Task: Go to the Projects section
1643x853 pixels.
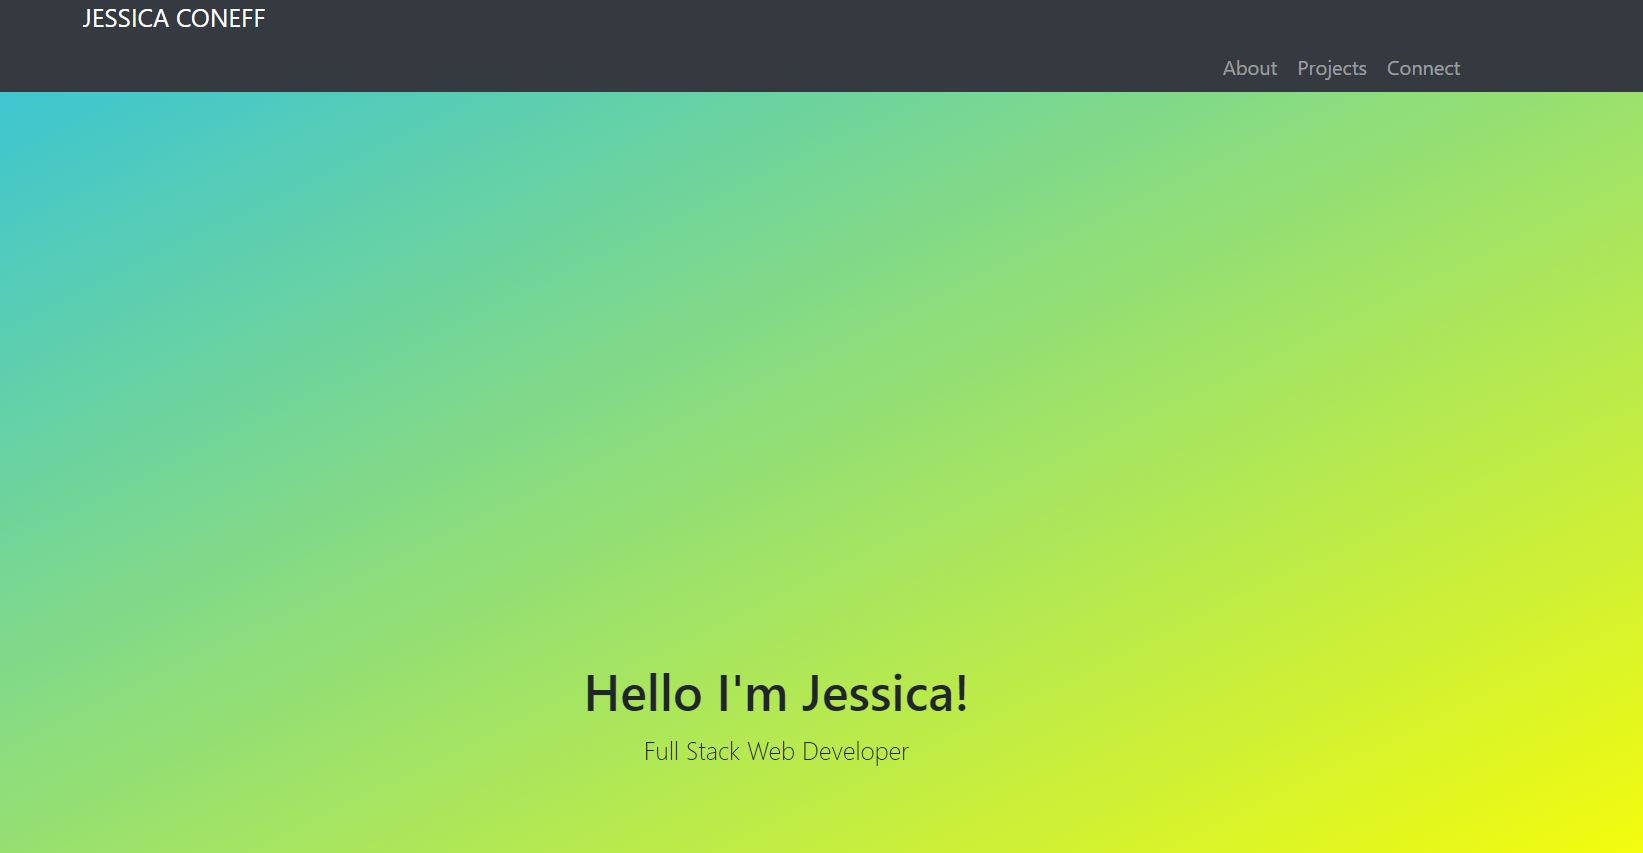Action: coord(1332,68)
